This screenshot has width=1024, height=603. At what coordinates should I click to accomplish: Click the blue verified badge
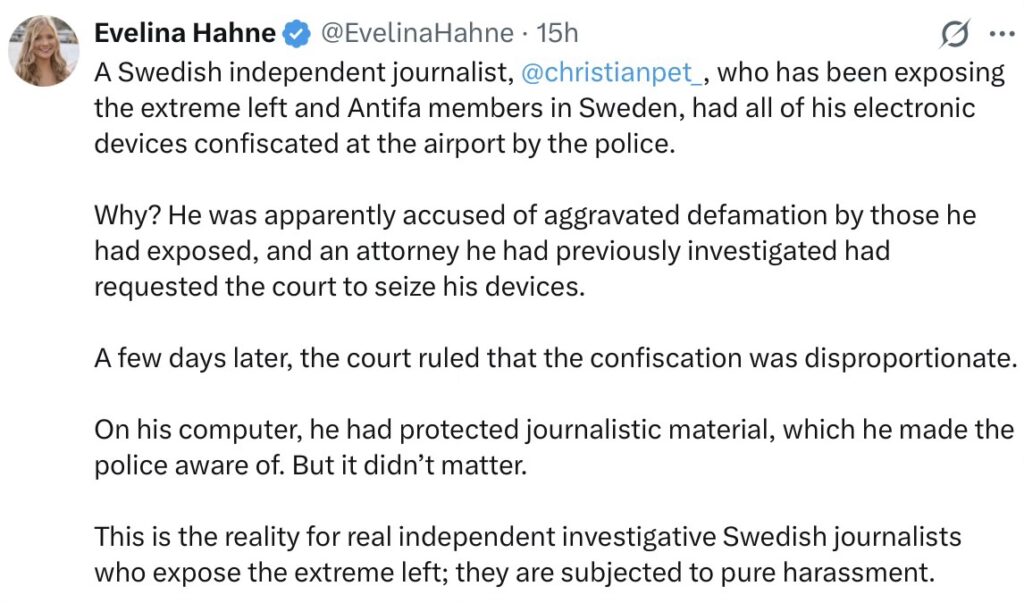pyautogui.click(x=296, y=34)
